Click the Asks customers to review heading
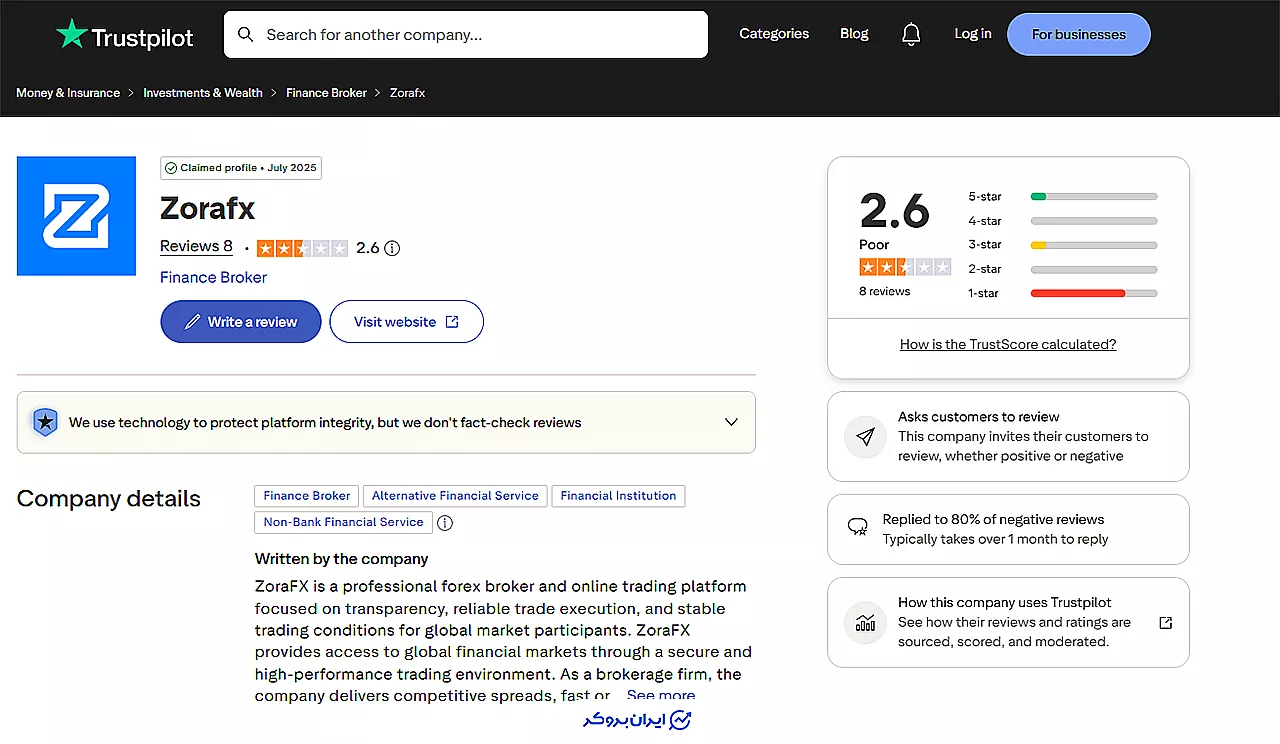This screenshot has height=744, width=1280. click(979, 417)
